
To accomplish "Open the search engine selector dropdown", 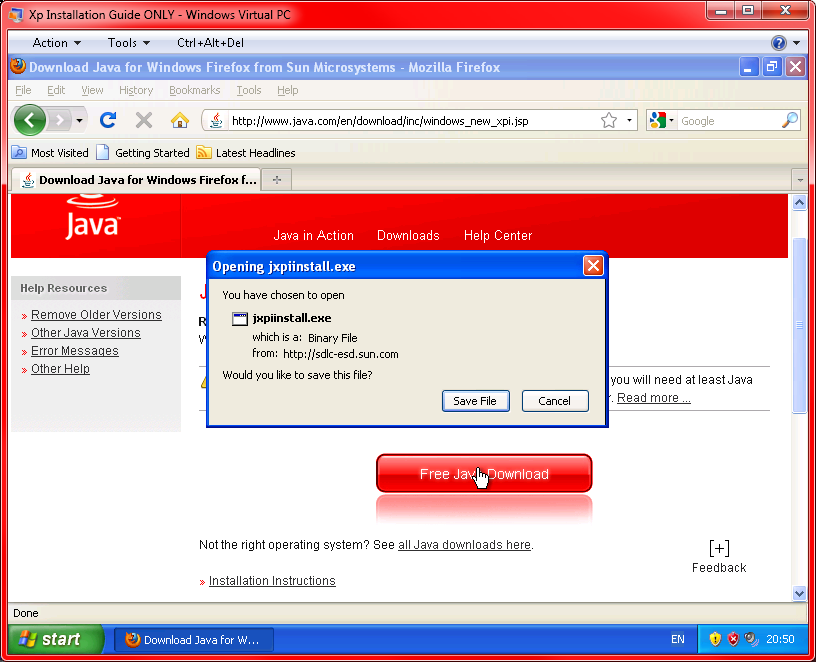I will tap(662, 121).
